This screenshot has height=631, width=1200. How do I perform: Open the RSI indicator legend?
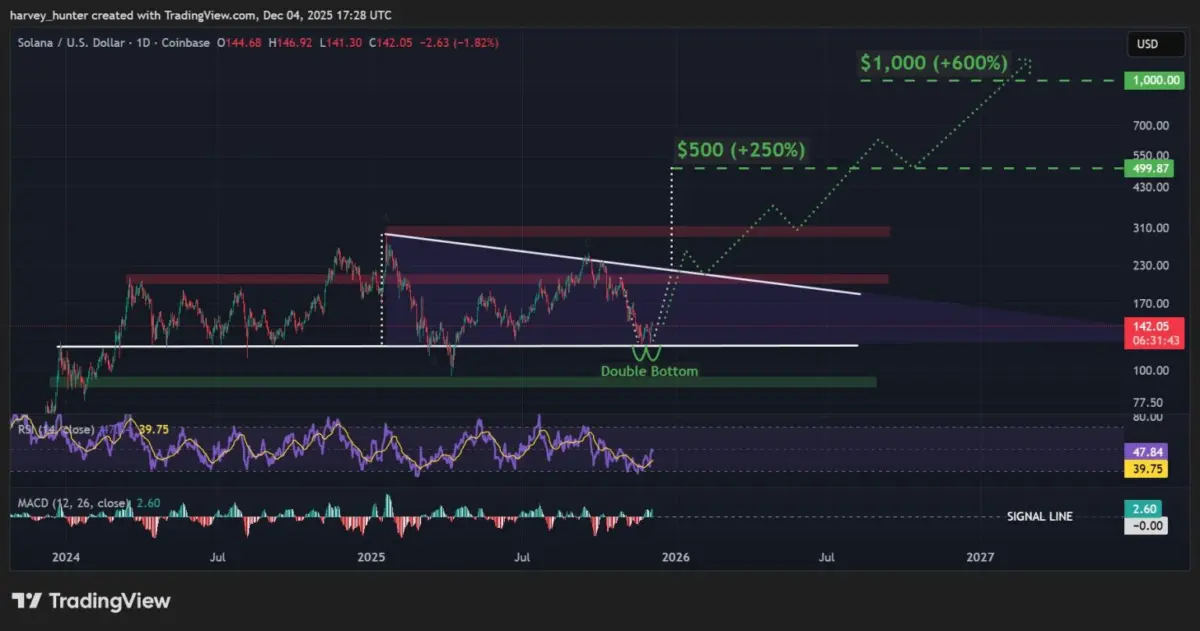click(55, 429)
